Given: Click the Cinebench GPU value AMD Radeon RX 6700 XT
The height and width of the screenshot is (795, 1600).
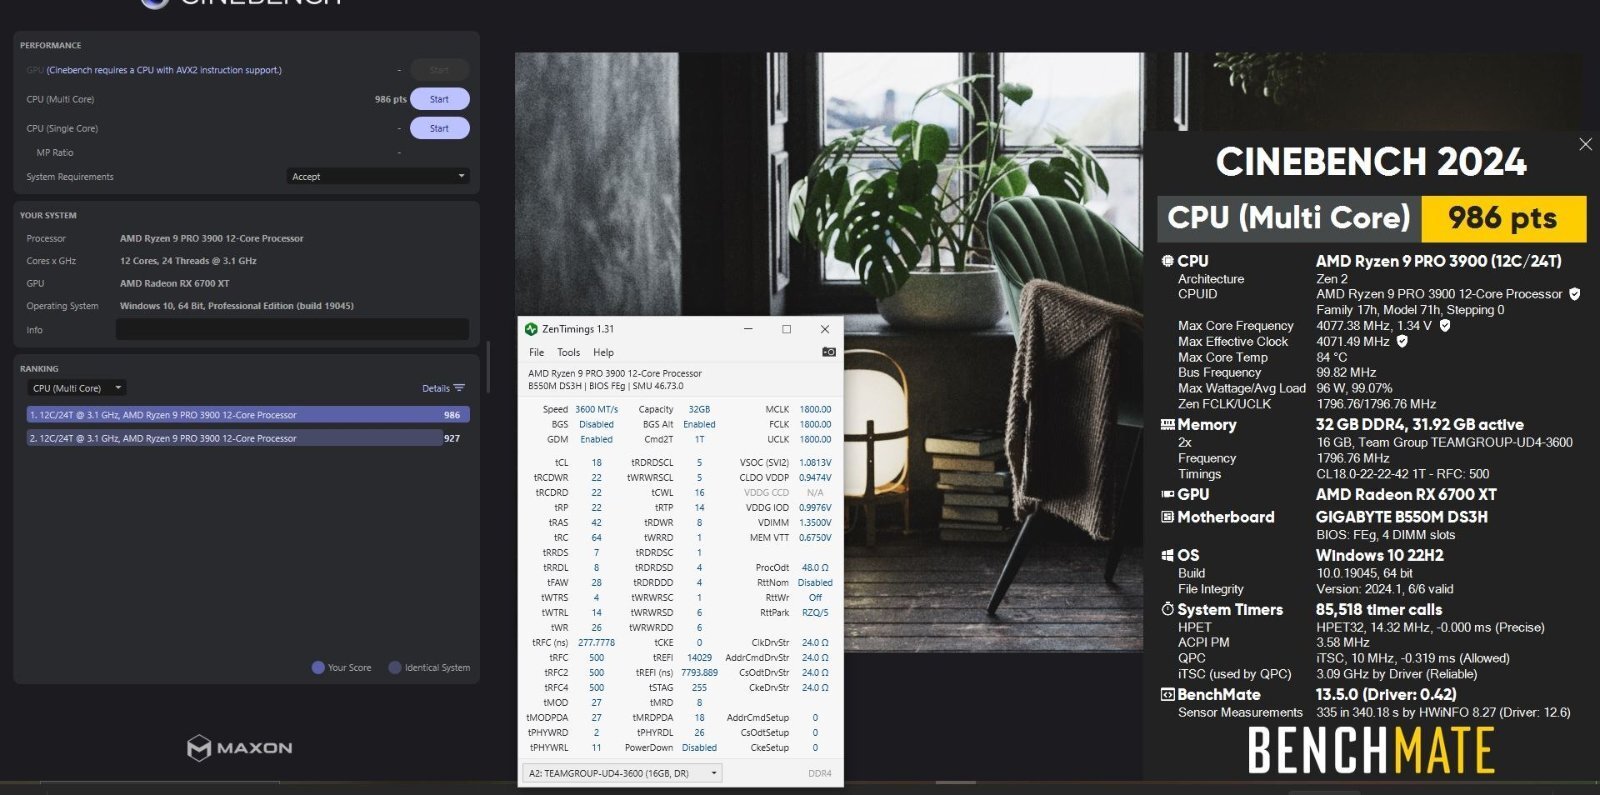Looking at the screenshot, I should [175, 284].
